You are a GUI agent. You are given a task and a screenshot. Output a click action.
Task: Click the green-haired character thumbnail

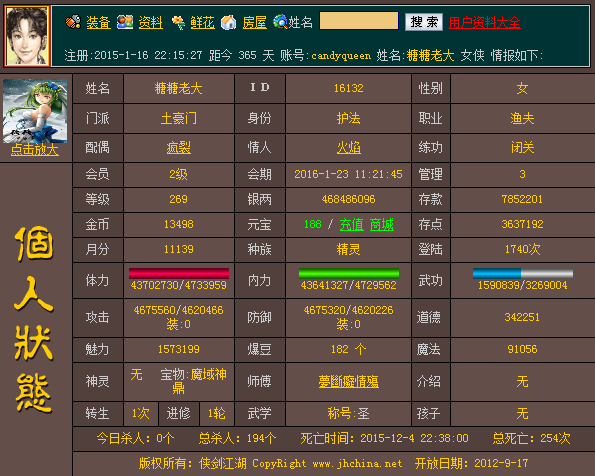pyautogui.click(x=35, y=111)
